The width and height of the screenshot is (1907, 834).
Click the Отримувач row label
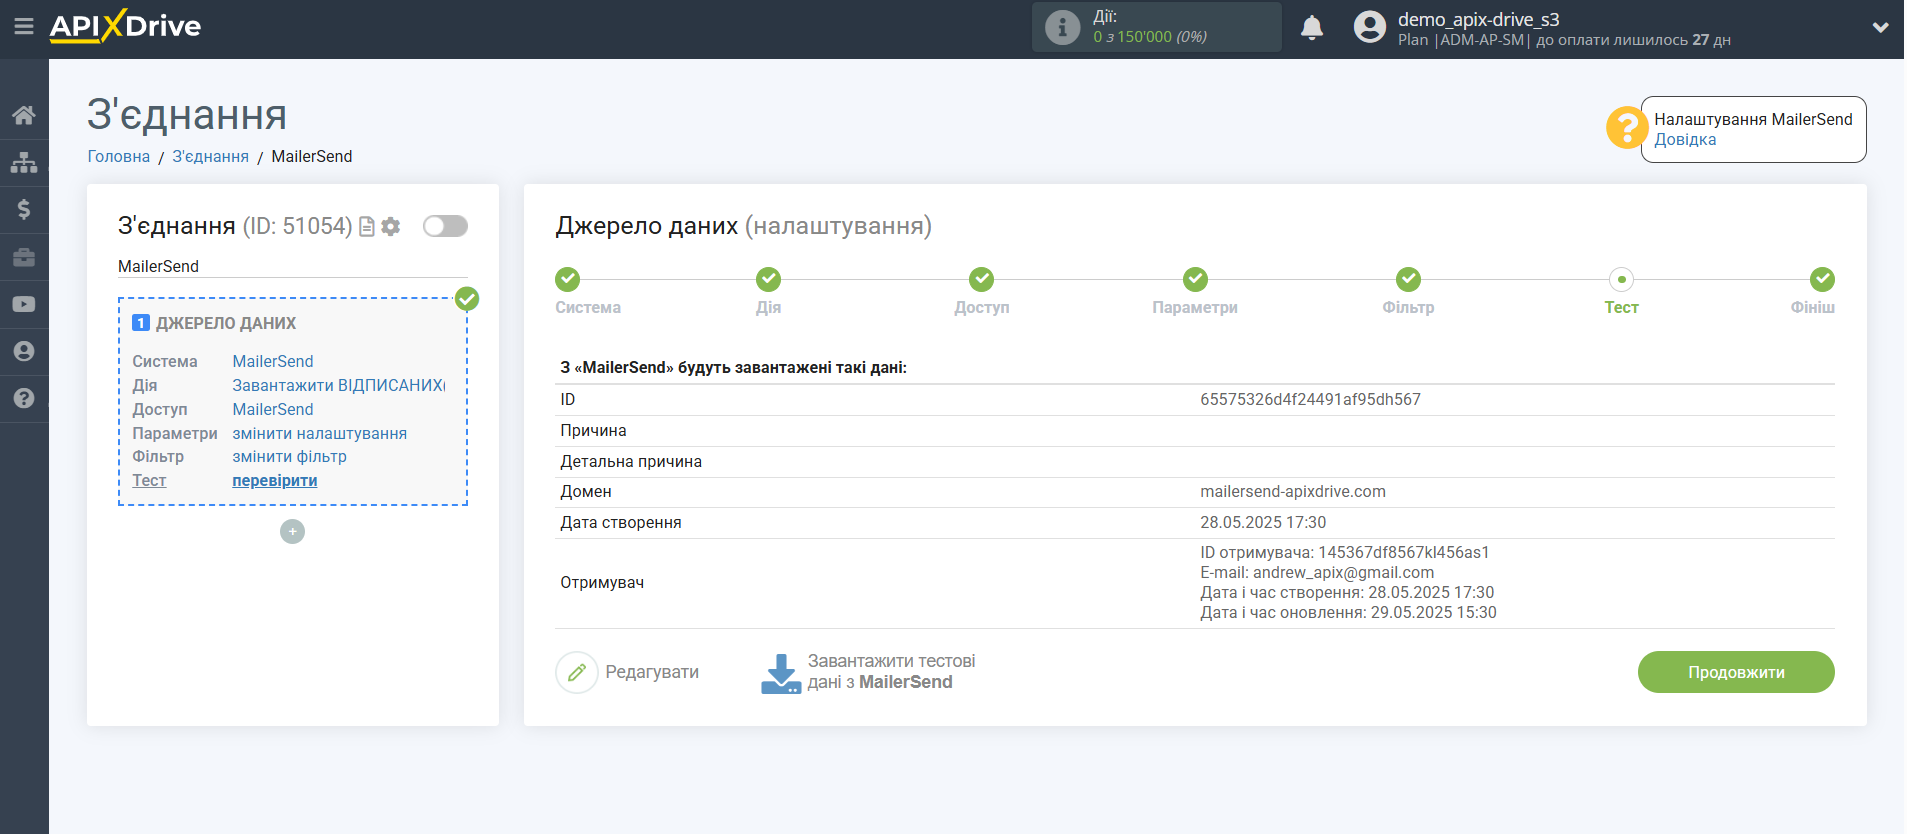(x=602, y=582)
